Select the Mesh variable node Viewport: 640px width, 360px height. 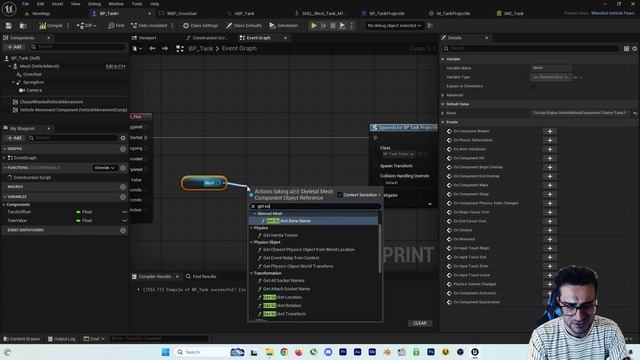point(204,183)
